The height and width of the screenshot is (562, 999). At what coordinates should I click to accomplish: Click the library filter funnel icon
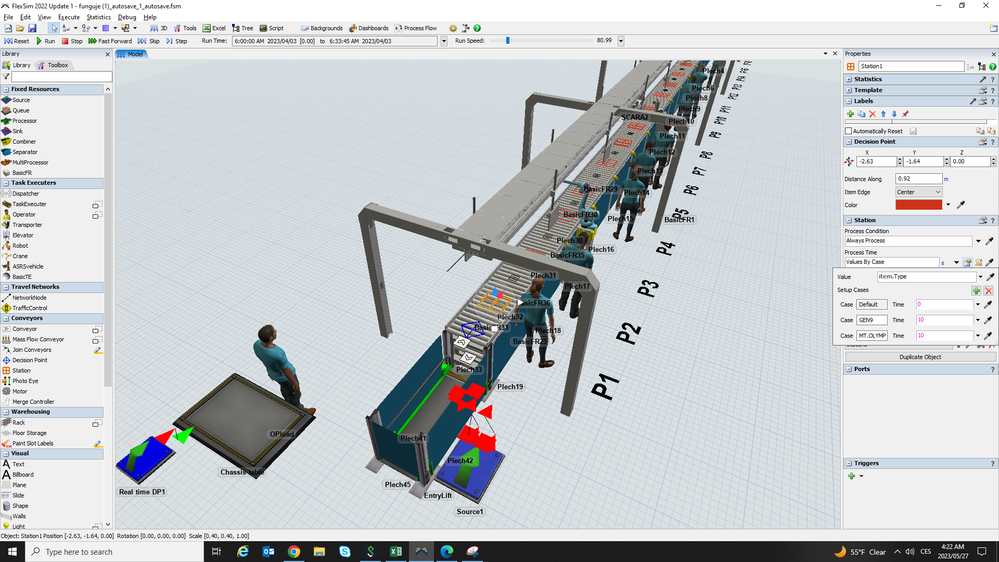pyautogui.click(x=6, y=76)
